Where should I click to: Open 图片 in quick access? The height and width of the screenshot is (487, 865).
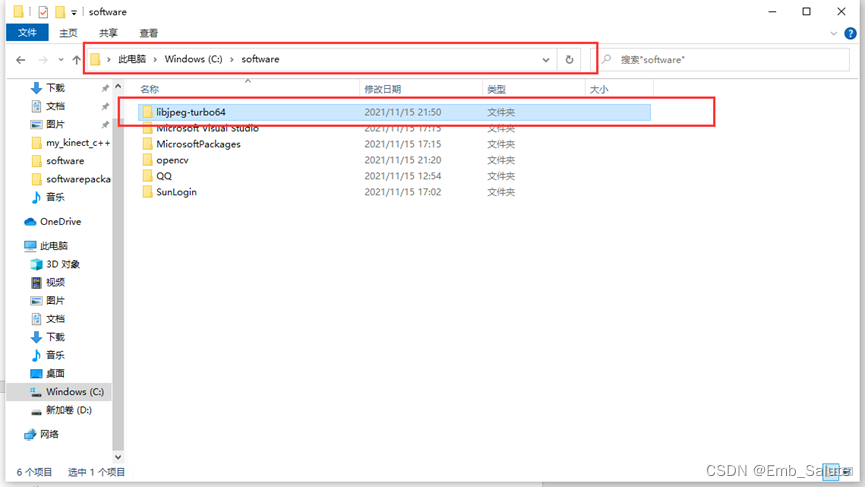55,124
